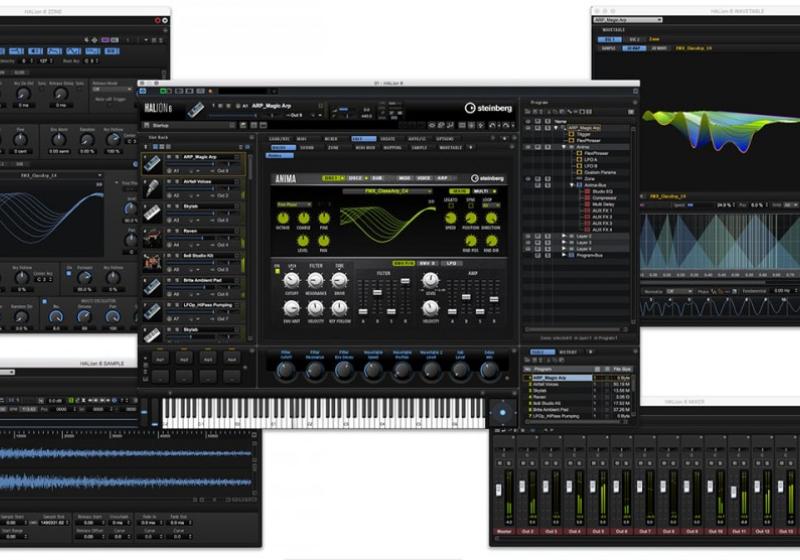Click the Brite Ambient Pad slot icon

(152, 286)
